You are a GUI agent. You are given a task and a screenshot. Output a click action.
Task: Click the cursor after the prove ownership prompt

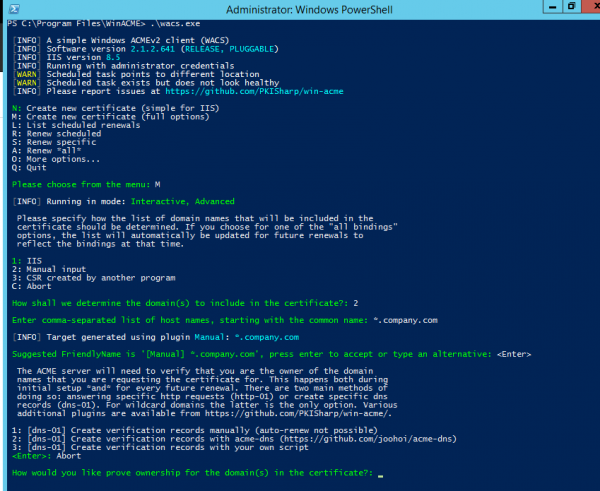click(x=380, y=473)
